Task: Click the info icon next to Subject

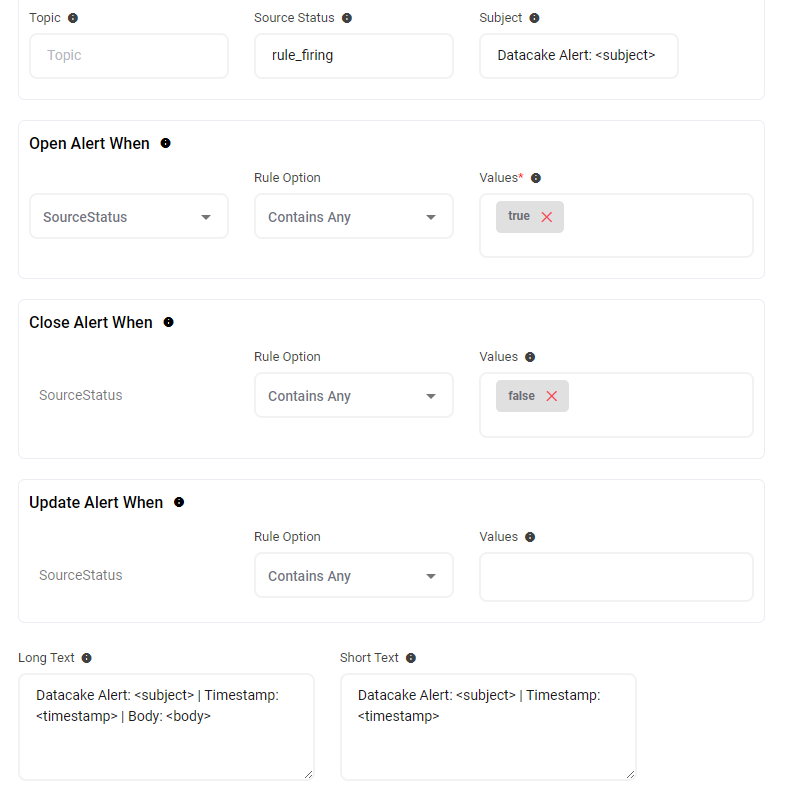Action: click(534, 18)
